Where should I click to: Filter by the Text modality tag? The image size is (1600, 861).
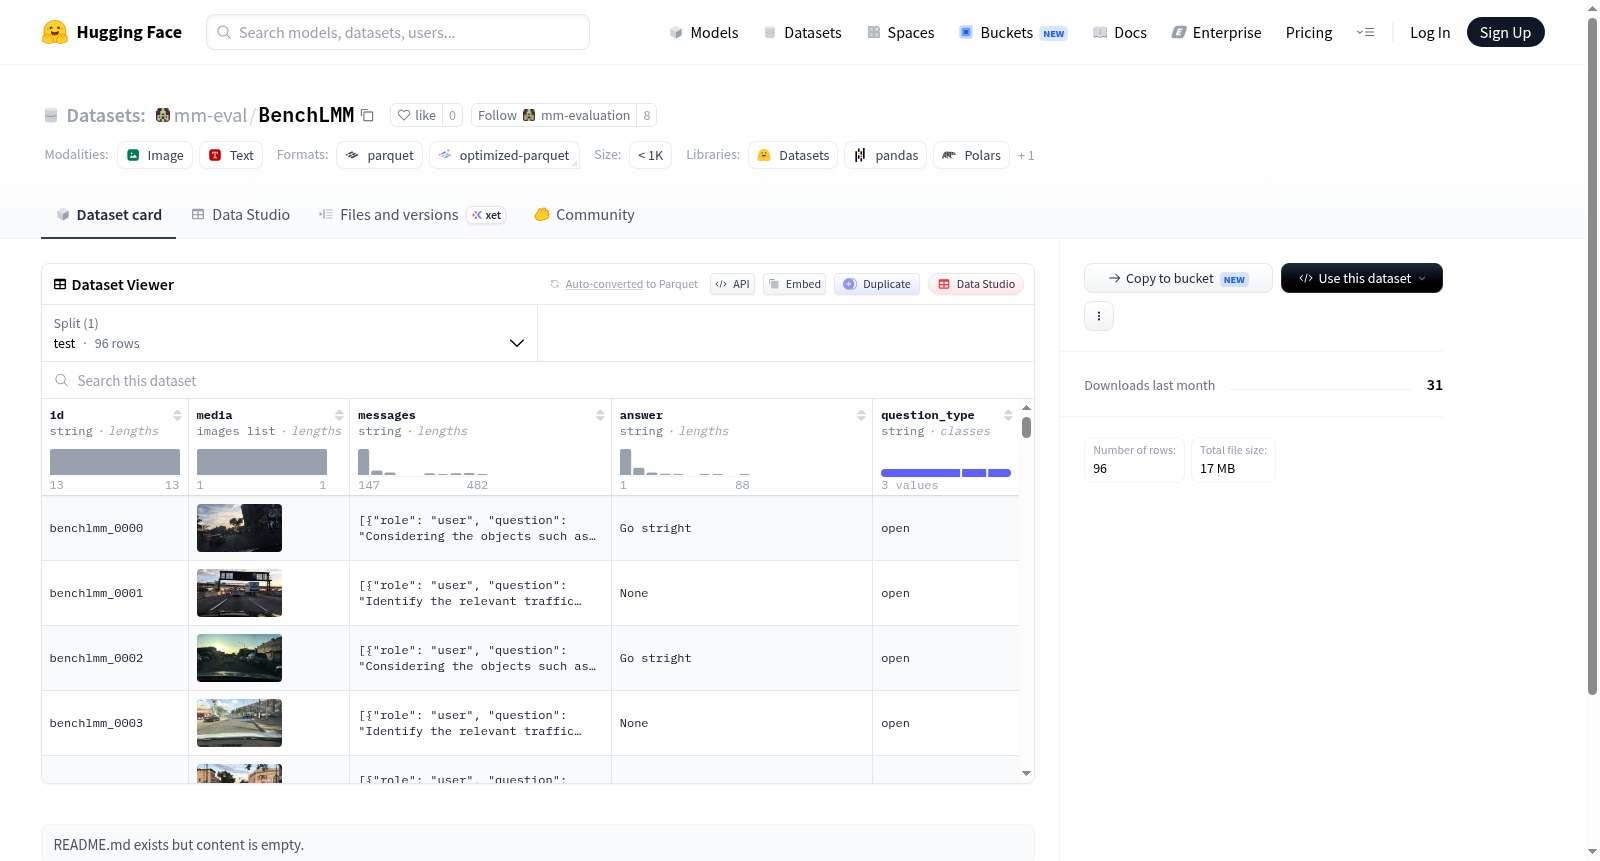(x=231, y=155)
